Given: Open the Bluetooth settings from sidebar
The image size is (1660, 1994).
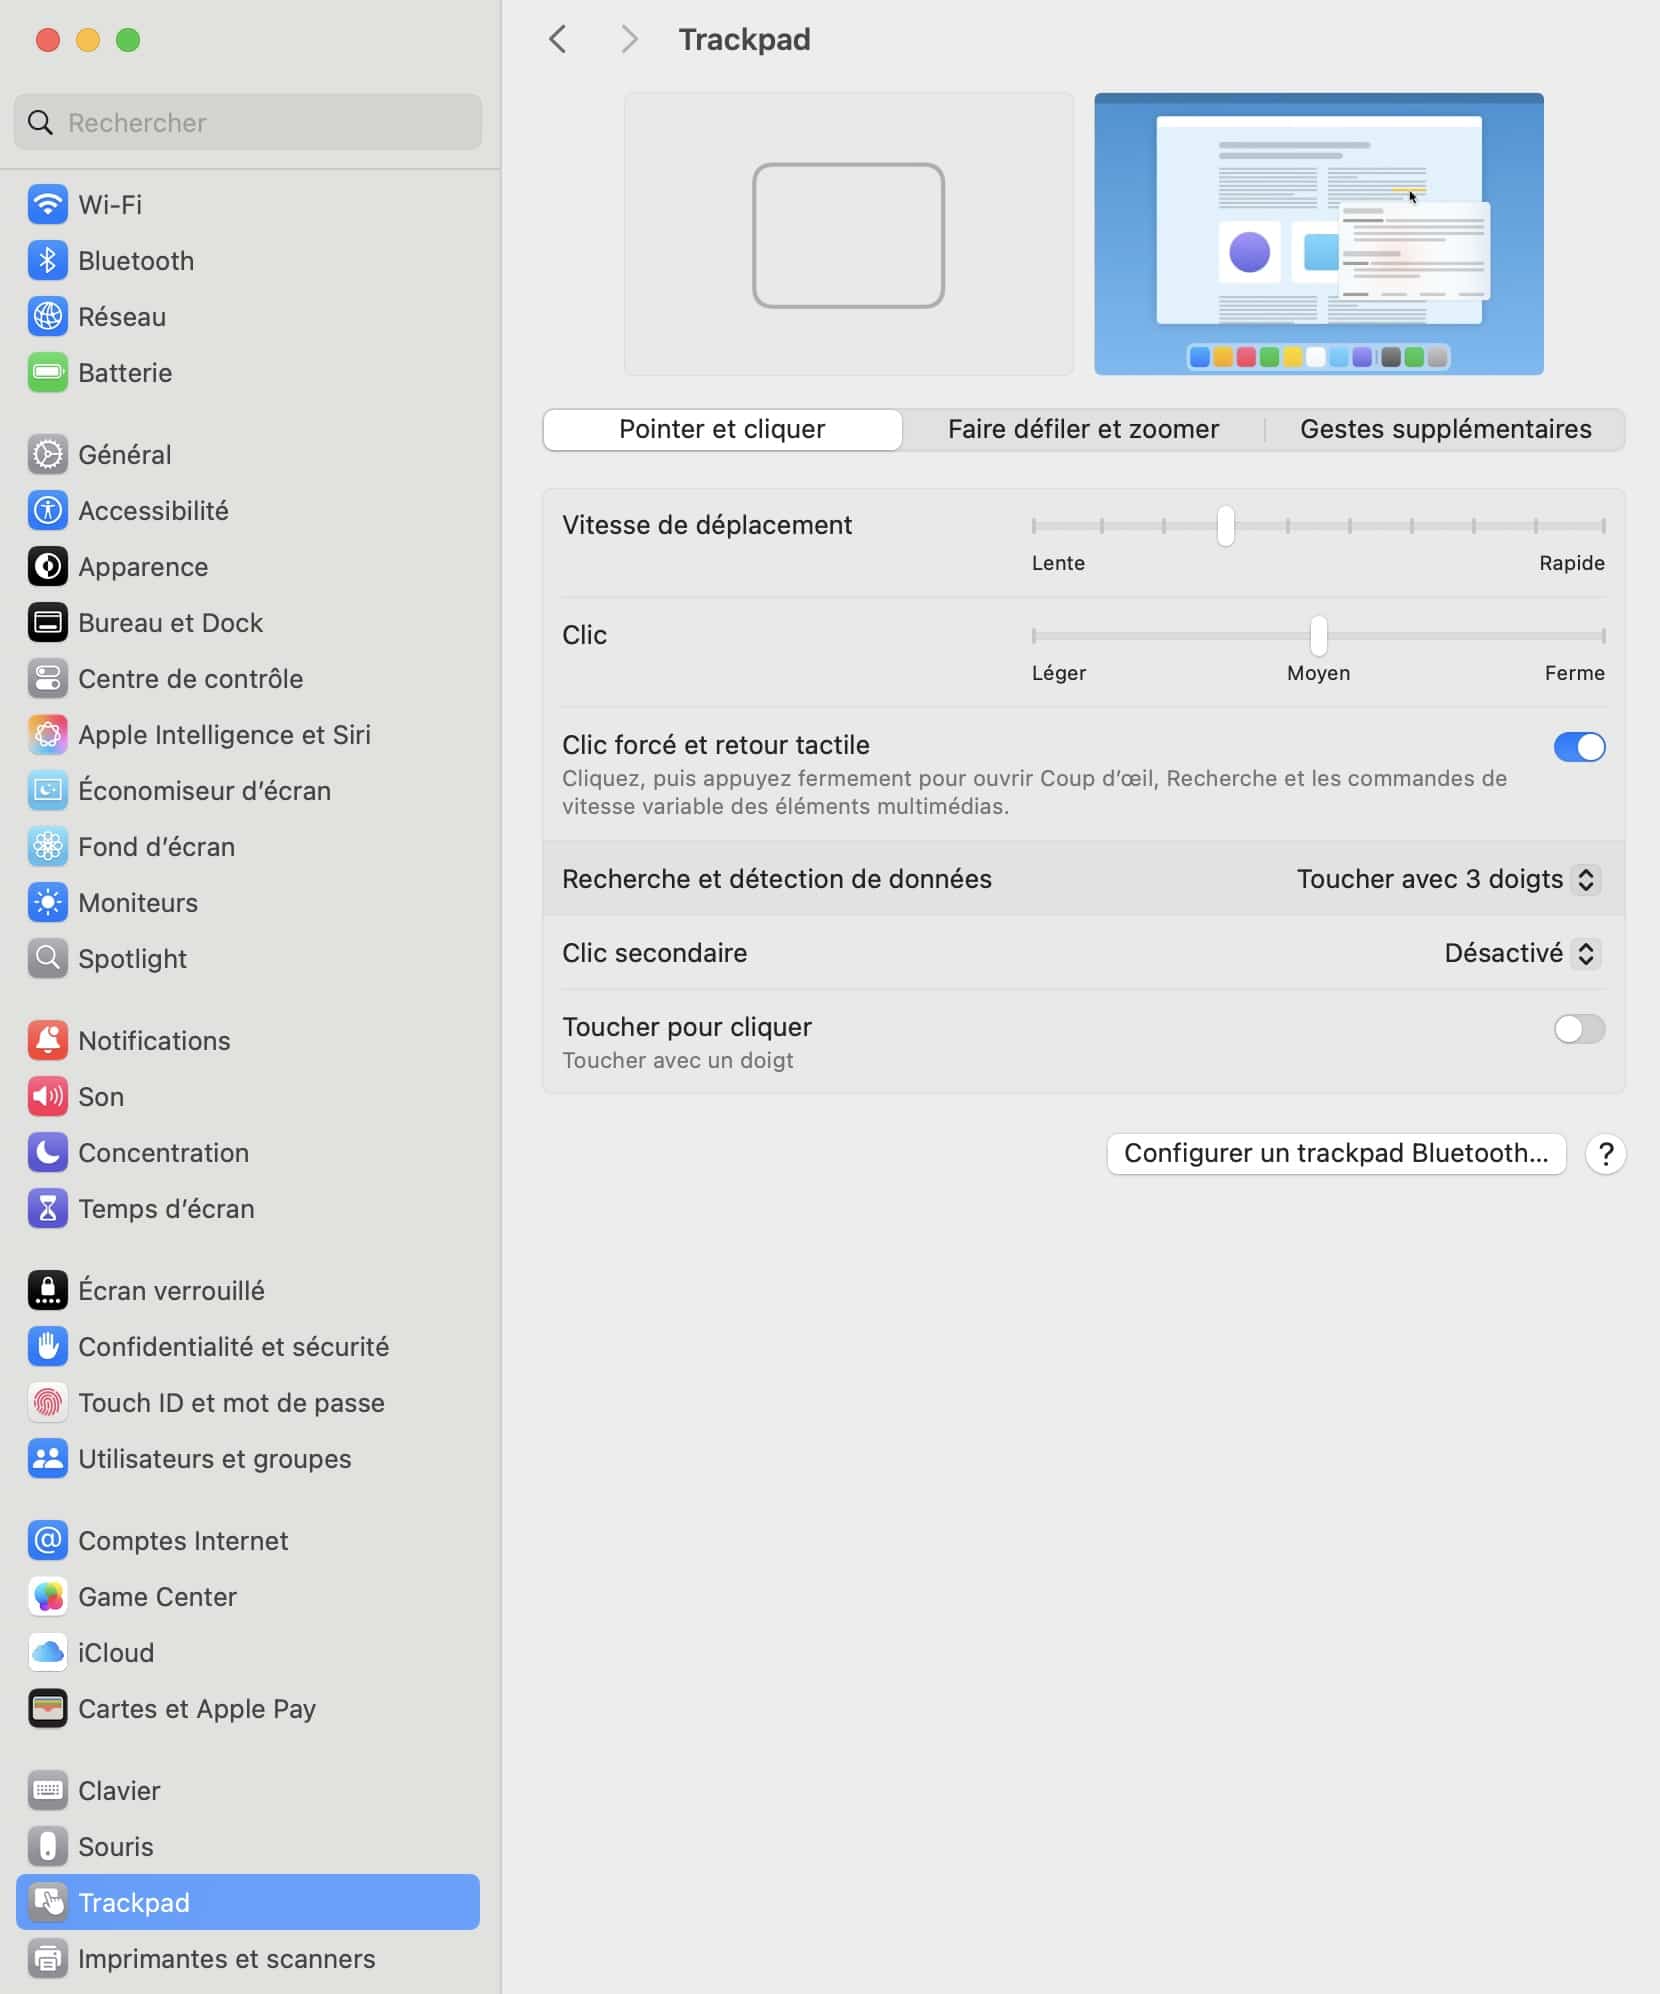Looking at the screenshot, I should 136,260.
